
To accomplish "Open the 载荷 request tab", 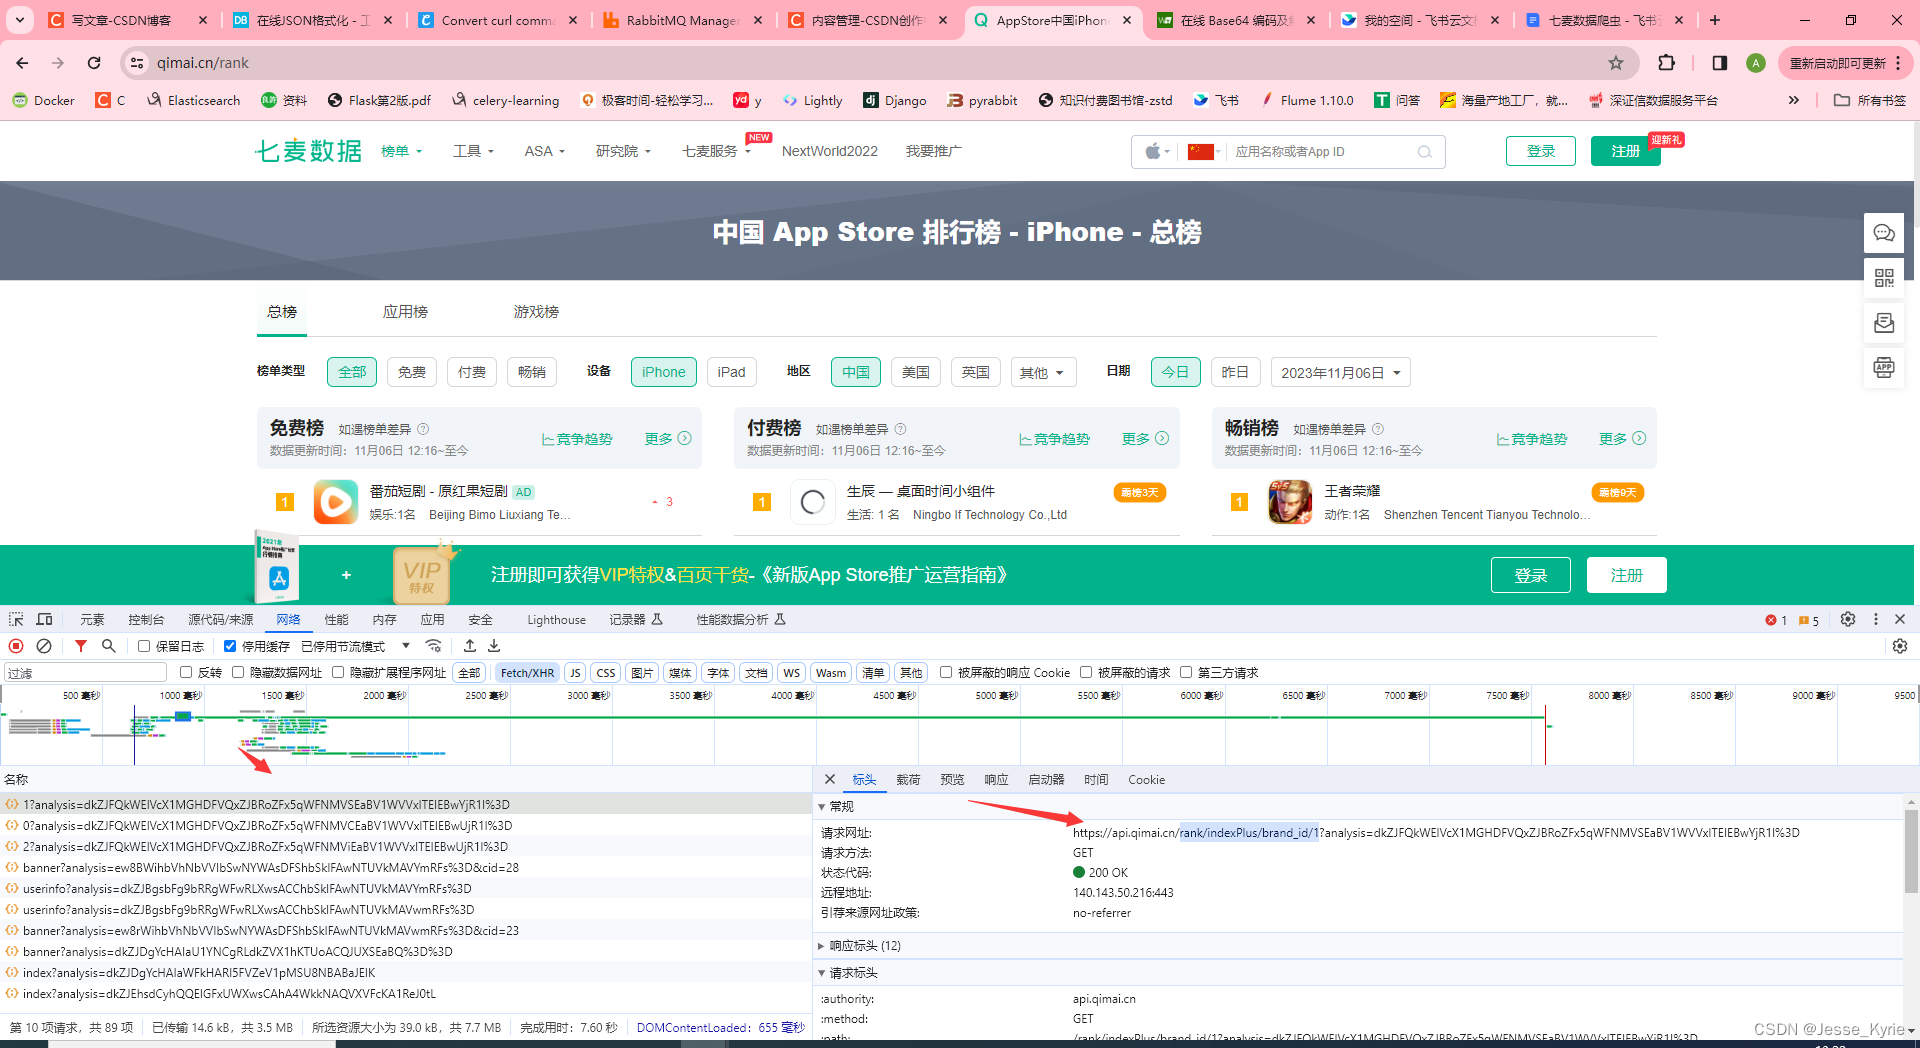I will 908,779.
